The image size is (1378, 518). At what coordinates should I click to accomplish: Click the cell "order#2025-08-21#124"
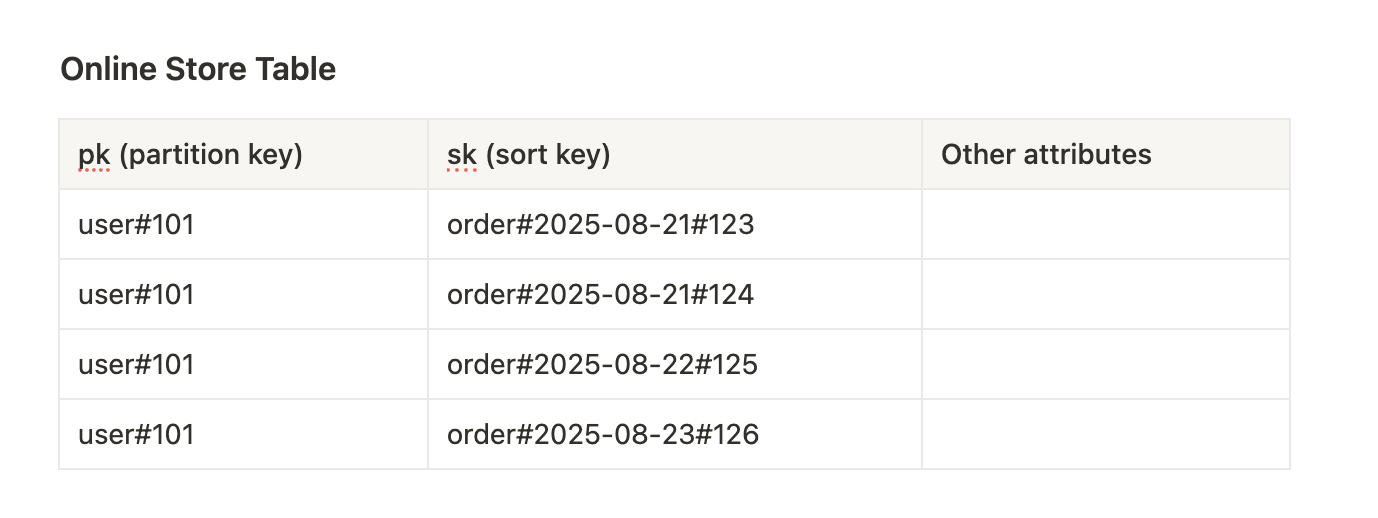675,294
